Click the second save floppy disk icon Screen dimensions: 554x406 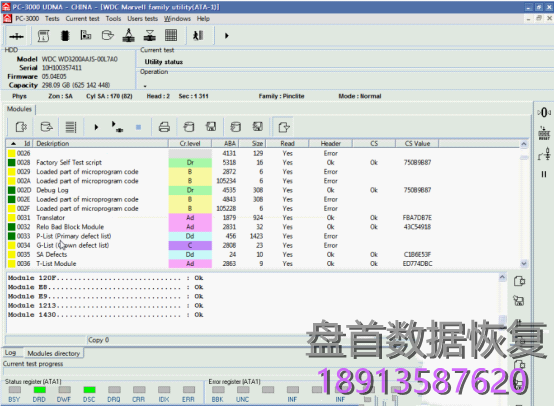click(x=258, y=127)
